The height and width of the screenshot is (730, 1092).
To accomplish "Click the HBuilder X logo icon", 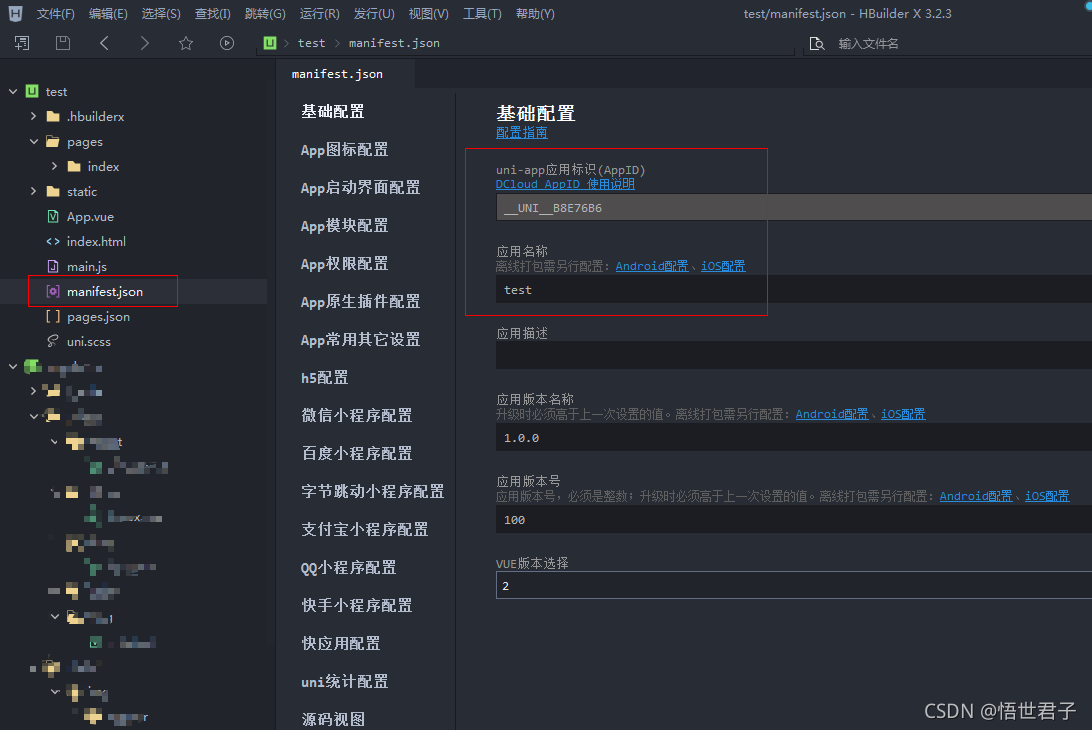I will point(15,13).
